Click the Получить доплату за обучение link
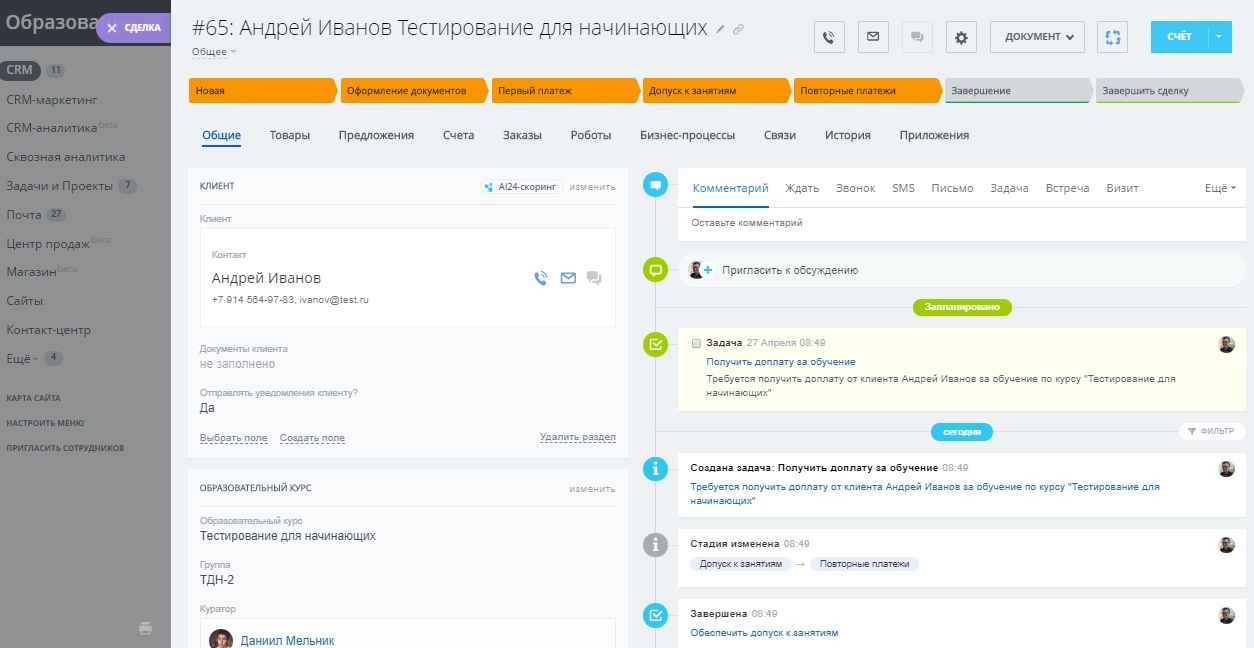Screen dimensions: 1254x648 point(780,362)
